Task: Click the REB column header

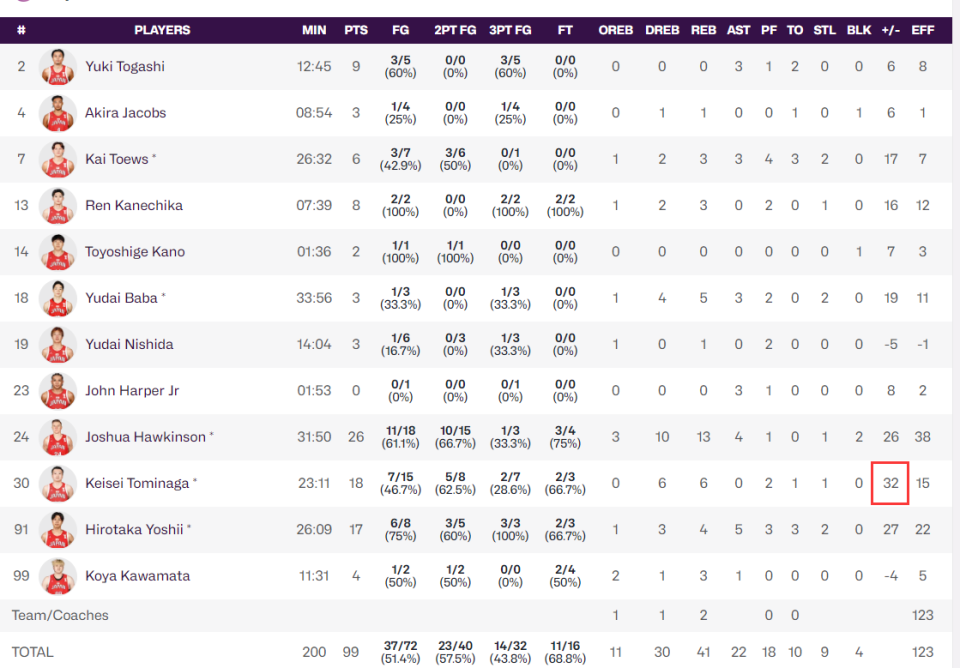Action: (x=703, y=30)
